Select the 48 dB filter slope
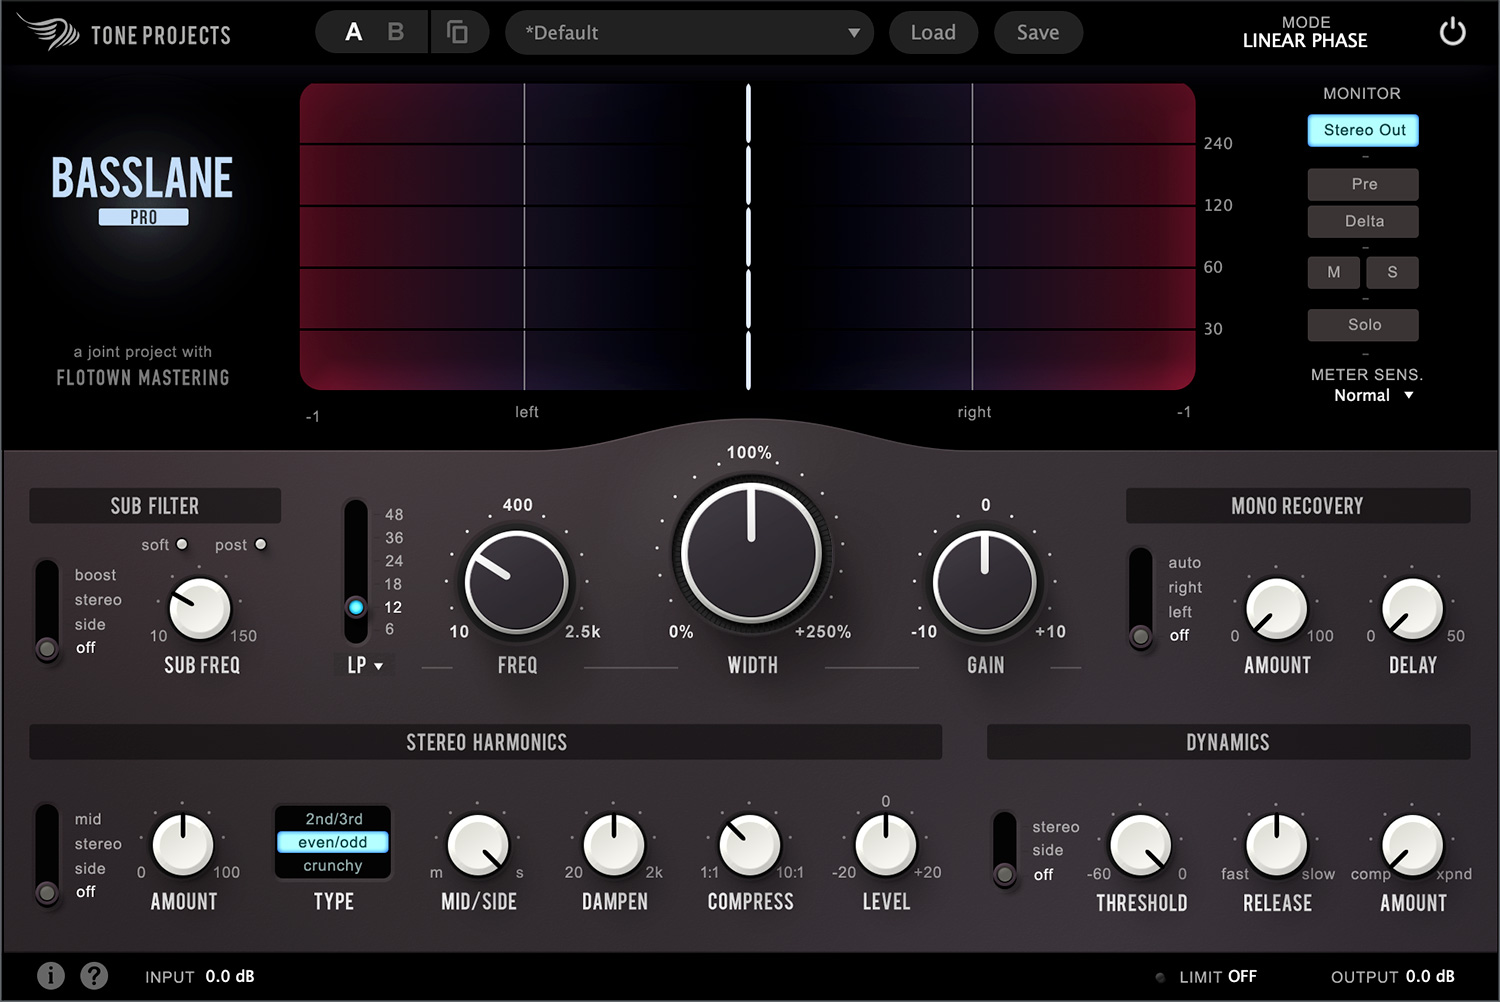This screenshot has height=1002, width=1500. [x=394, y=514]
